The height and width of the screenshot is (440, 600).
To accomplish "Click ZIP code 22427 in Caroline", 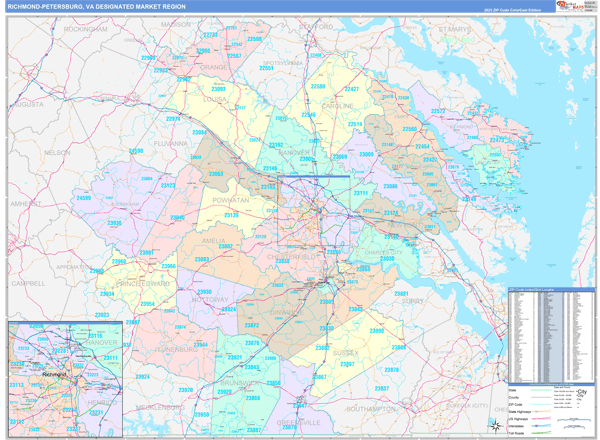I will 352,89.
